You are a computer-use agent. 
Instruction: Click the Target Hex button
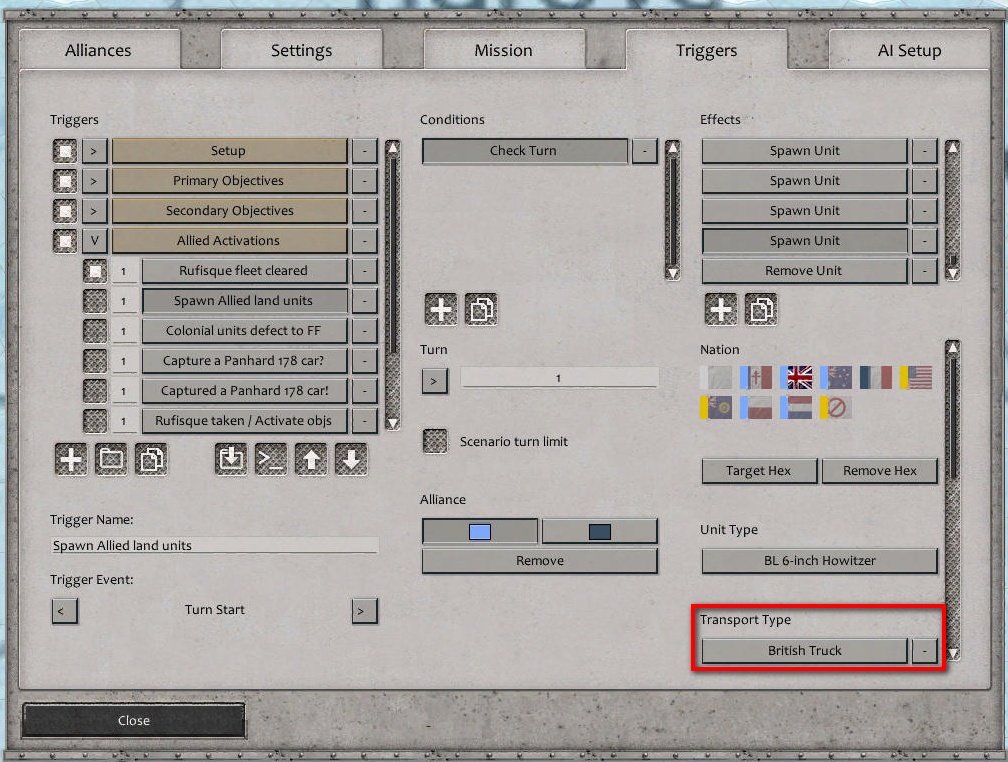click(x=759, y=471)
